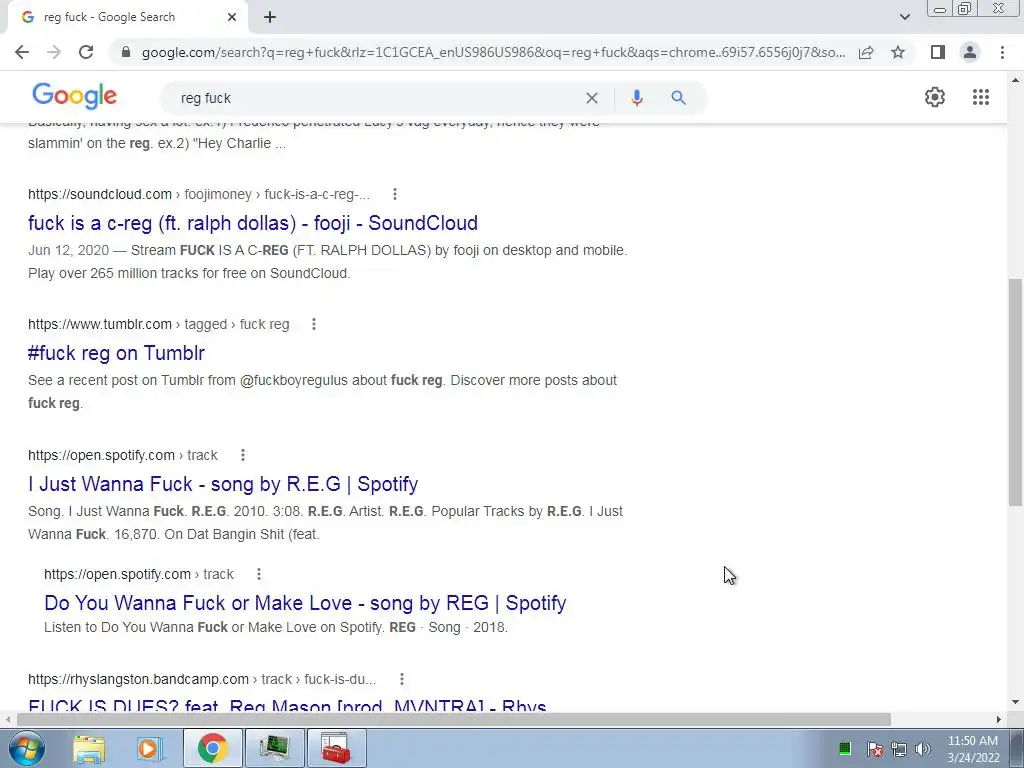Click the rhyslangston.bandcamp.com breadcrumb URL
This screenshot has height=768, width=1024.
(138, 679)
